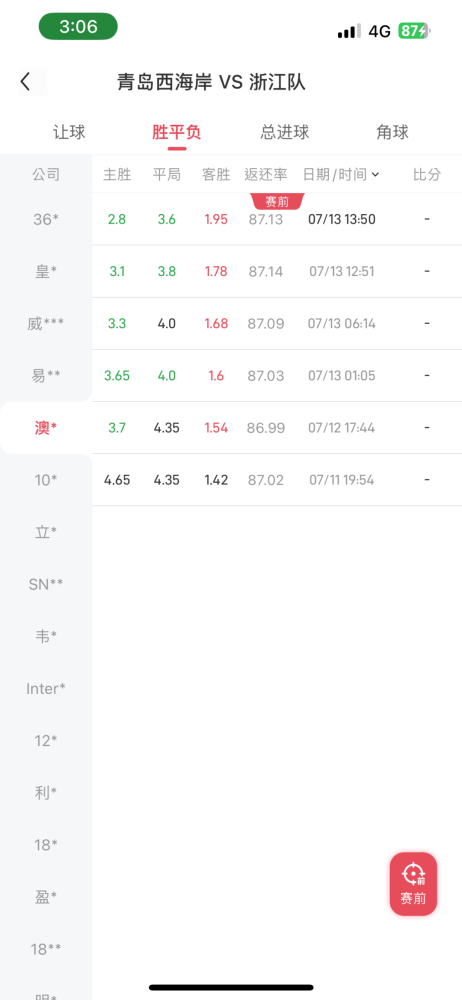Switch to the 让球 tab
Viewport: 462px width, 1000px height.
69,132
